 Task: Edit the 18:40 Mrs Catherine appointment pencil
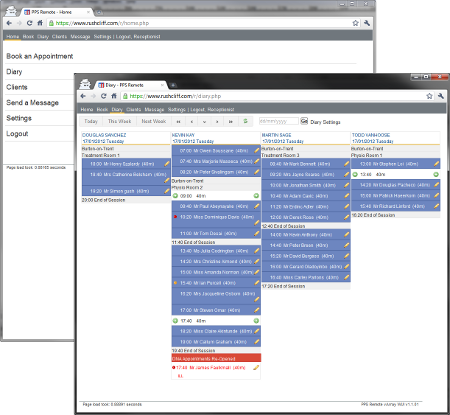coord(167,181)
